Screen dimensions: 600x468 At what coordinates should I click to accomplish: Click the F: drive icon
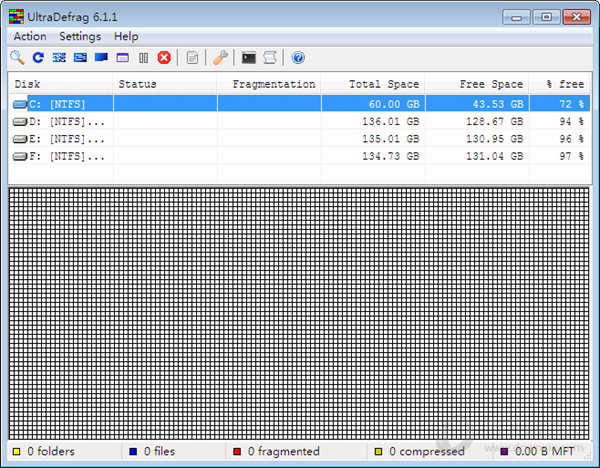click(20, 156)
